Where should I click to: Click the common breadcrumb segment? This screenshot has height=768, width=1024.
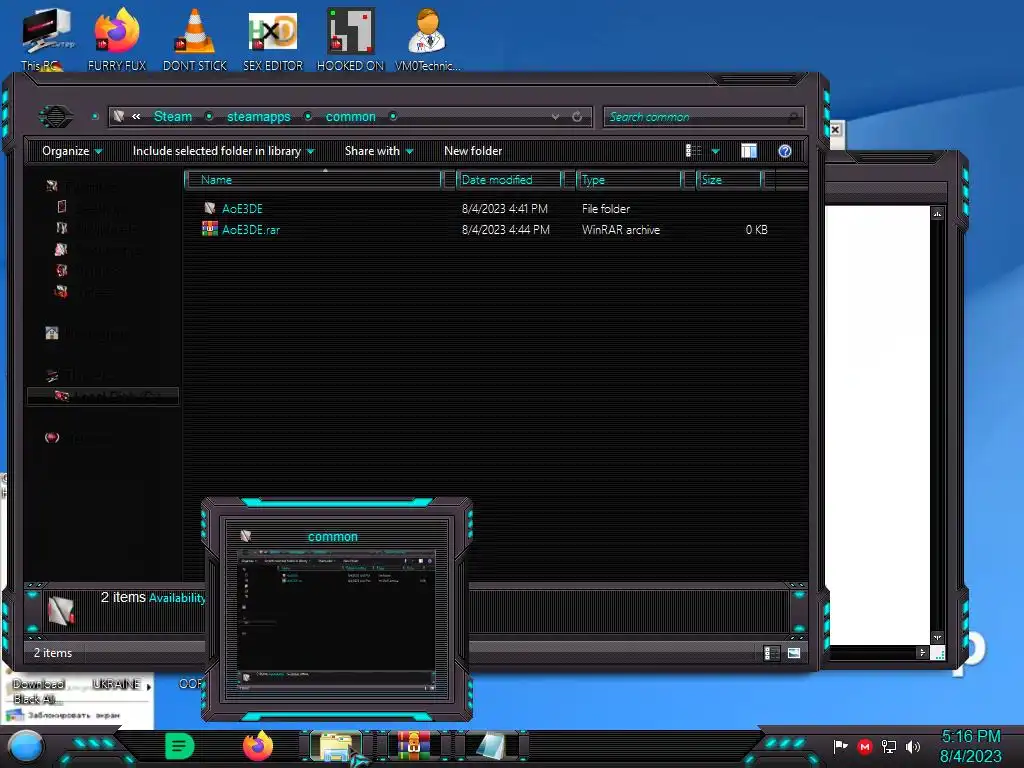click(x=351, y=116)
